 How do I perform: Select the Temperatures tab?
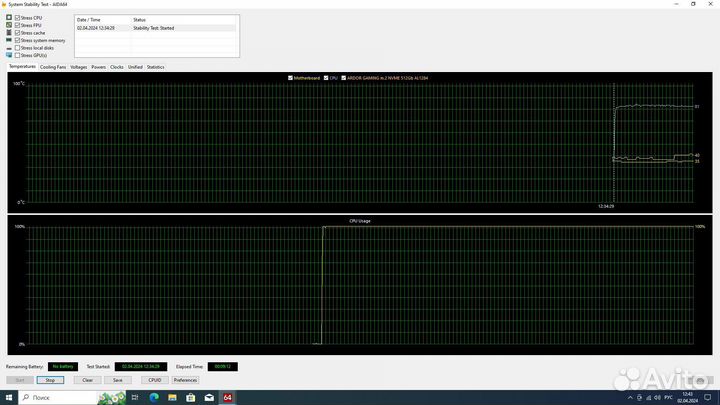coord(22,67)
